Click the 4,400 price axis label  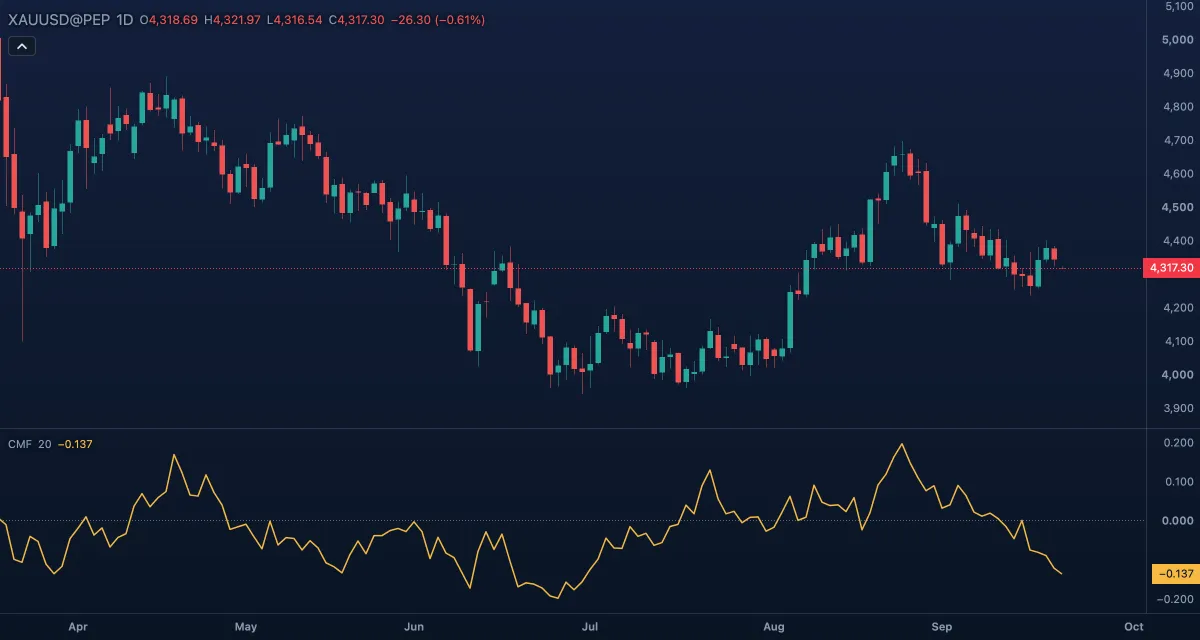pyautogui.click(x=1179, y=241)
